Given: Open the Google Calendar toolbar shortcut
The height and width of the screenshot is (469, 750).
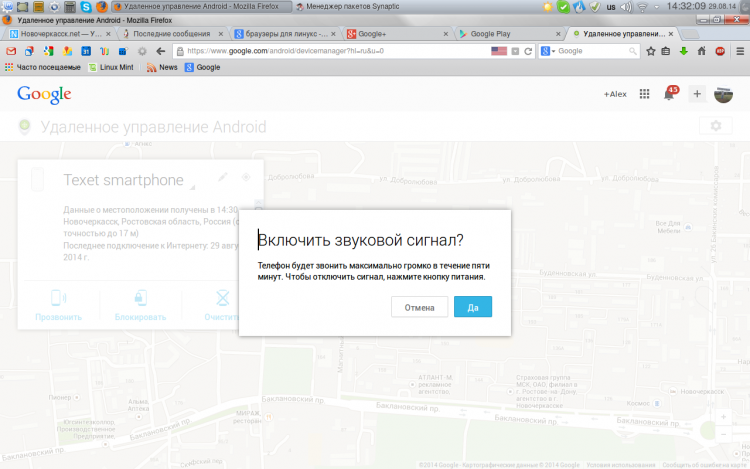Looking at the screenshot, I should pos(86,51).
